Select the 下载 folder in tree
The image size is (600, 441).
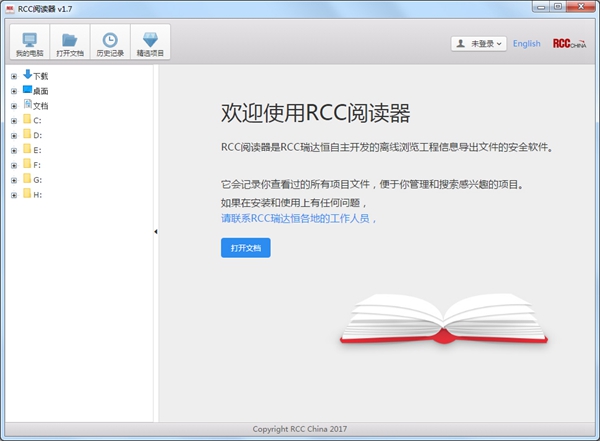click(x=40, y=75)
